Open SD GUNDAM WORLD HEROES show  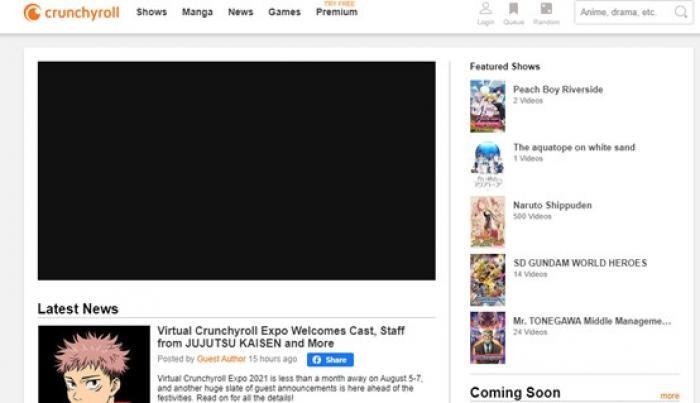tap(579, 263)
